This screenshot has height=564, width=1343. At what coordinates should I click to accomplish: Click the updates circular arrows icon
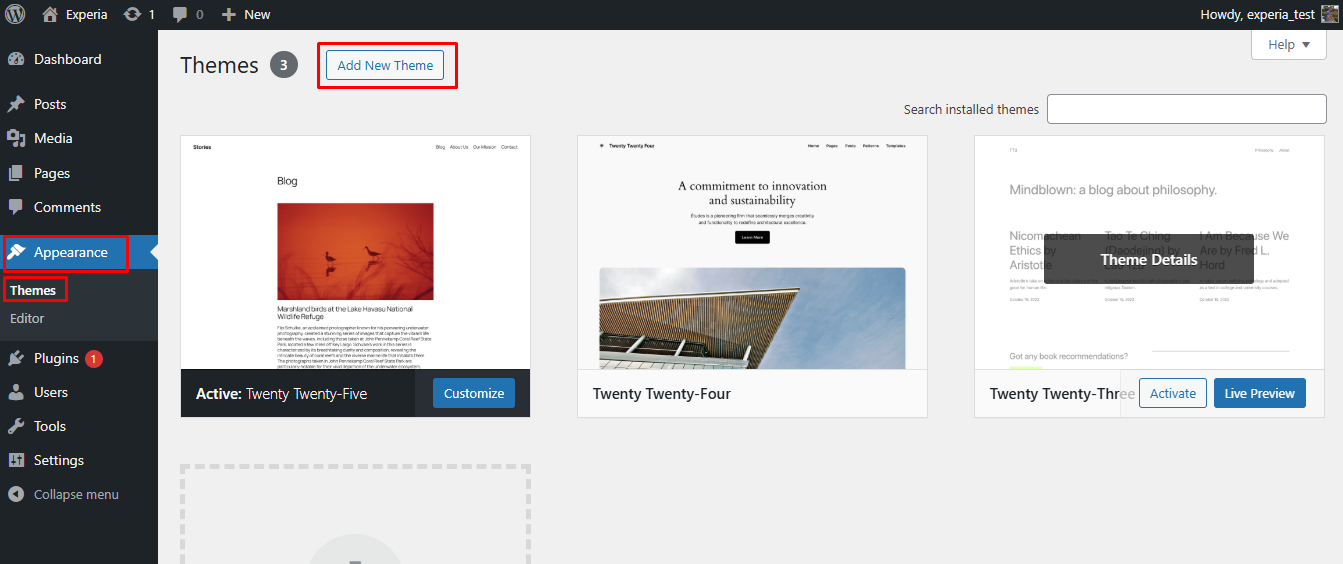coord(132,14)
